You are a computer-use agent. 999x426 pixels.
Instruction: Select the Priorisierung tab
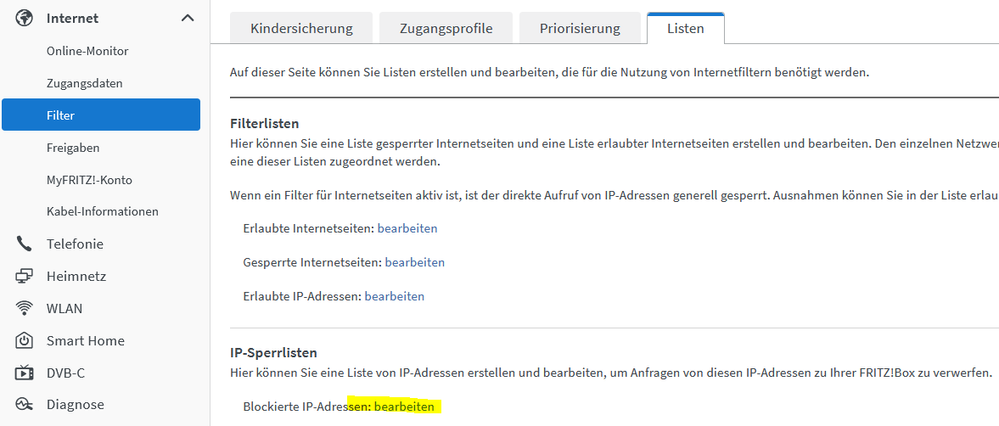coord(580,29)
